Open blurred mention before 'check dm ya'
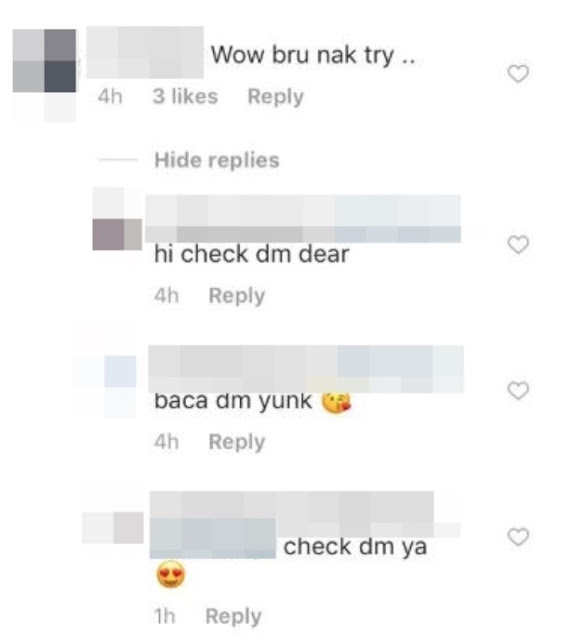This screenshot has width=572, height=640. pos(213,539)
